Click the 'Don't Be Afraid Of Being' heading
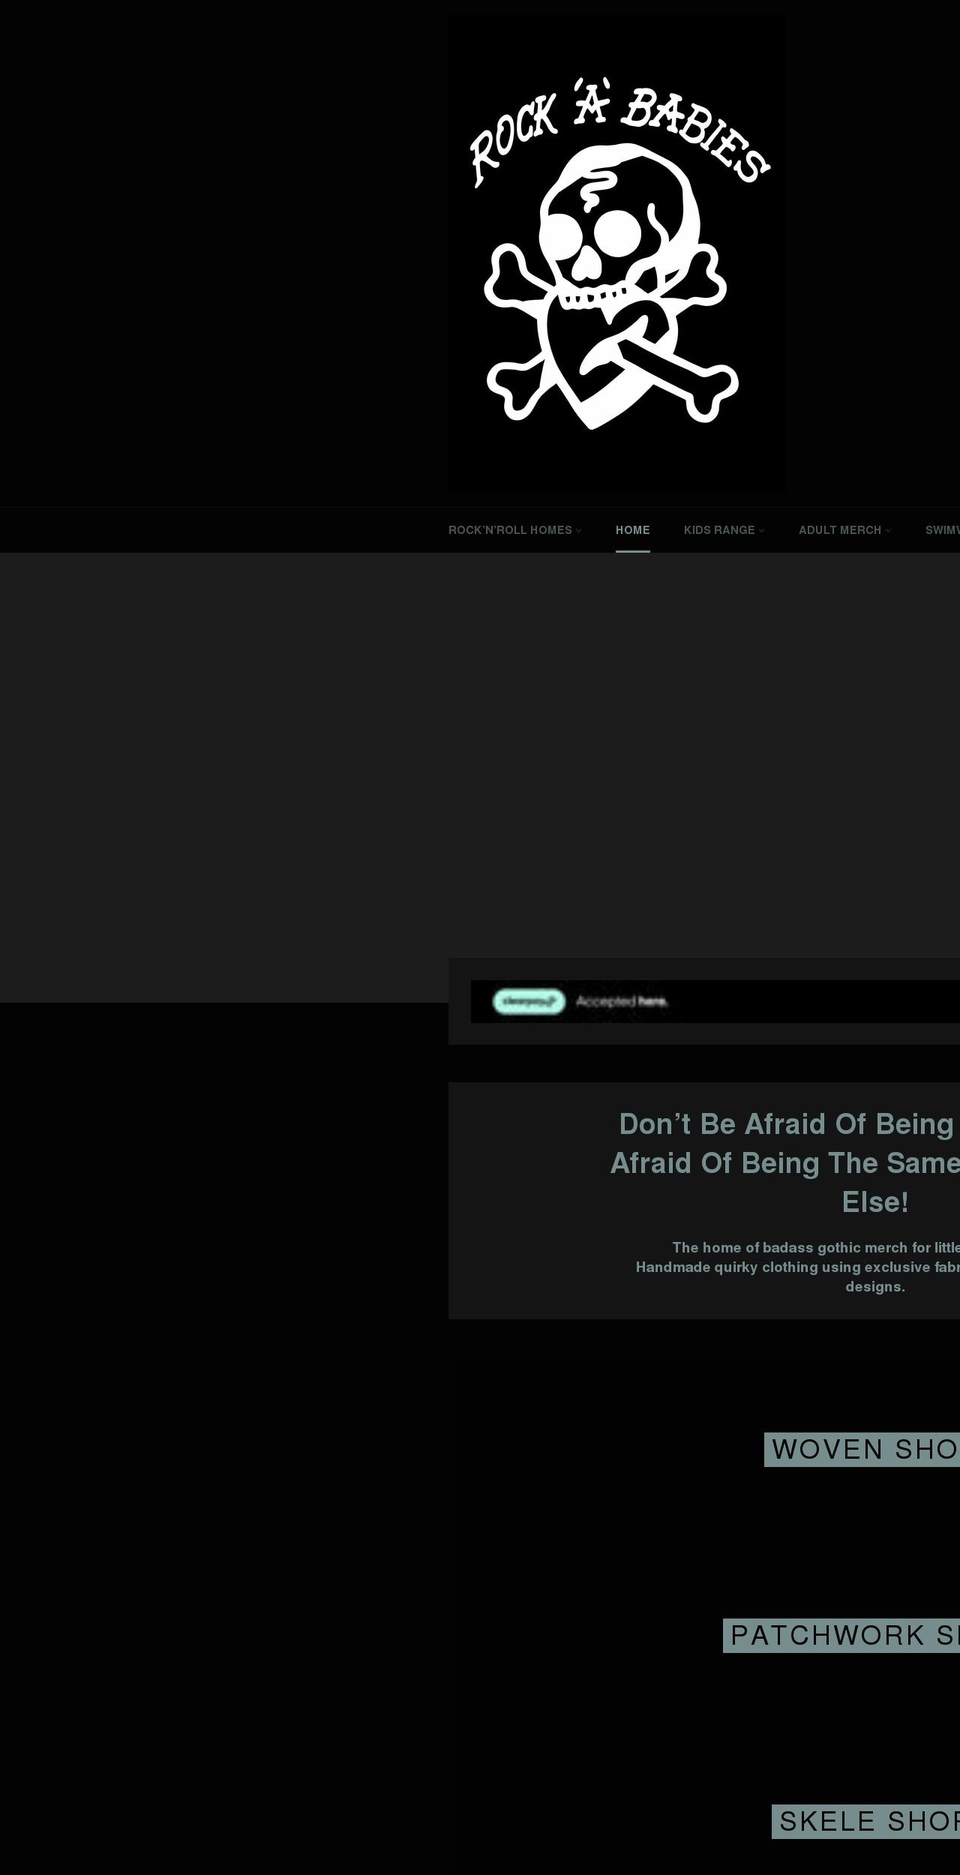This screenshot has width=960, height=1875. click(786, 1124)
